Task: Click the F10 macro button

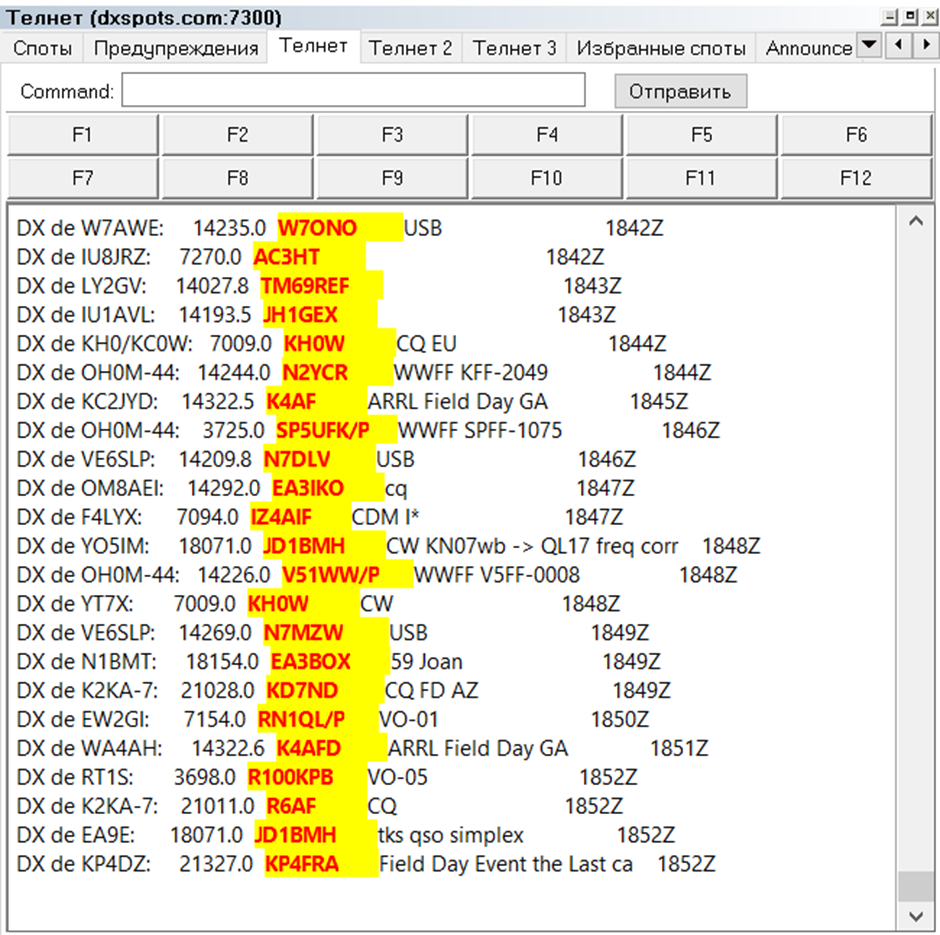Action: point(547,178)
